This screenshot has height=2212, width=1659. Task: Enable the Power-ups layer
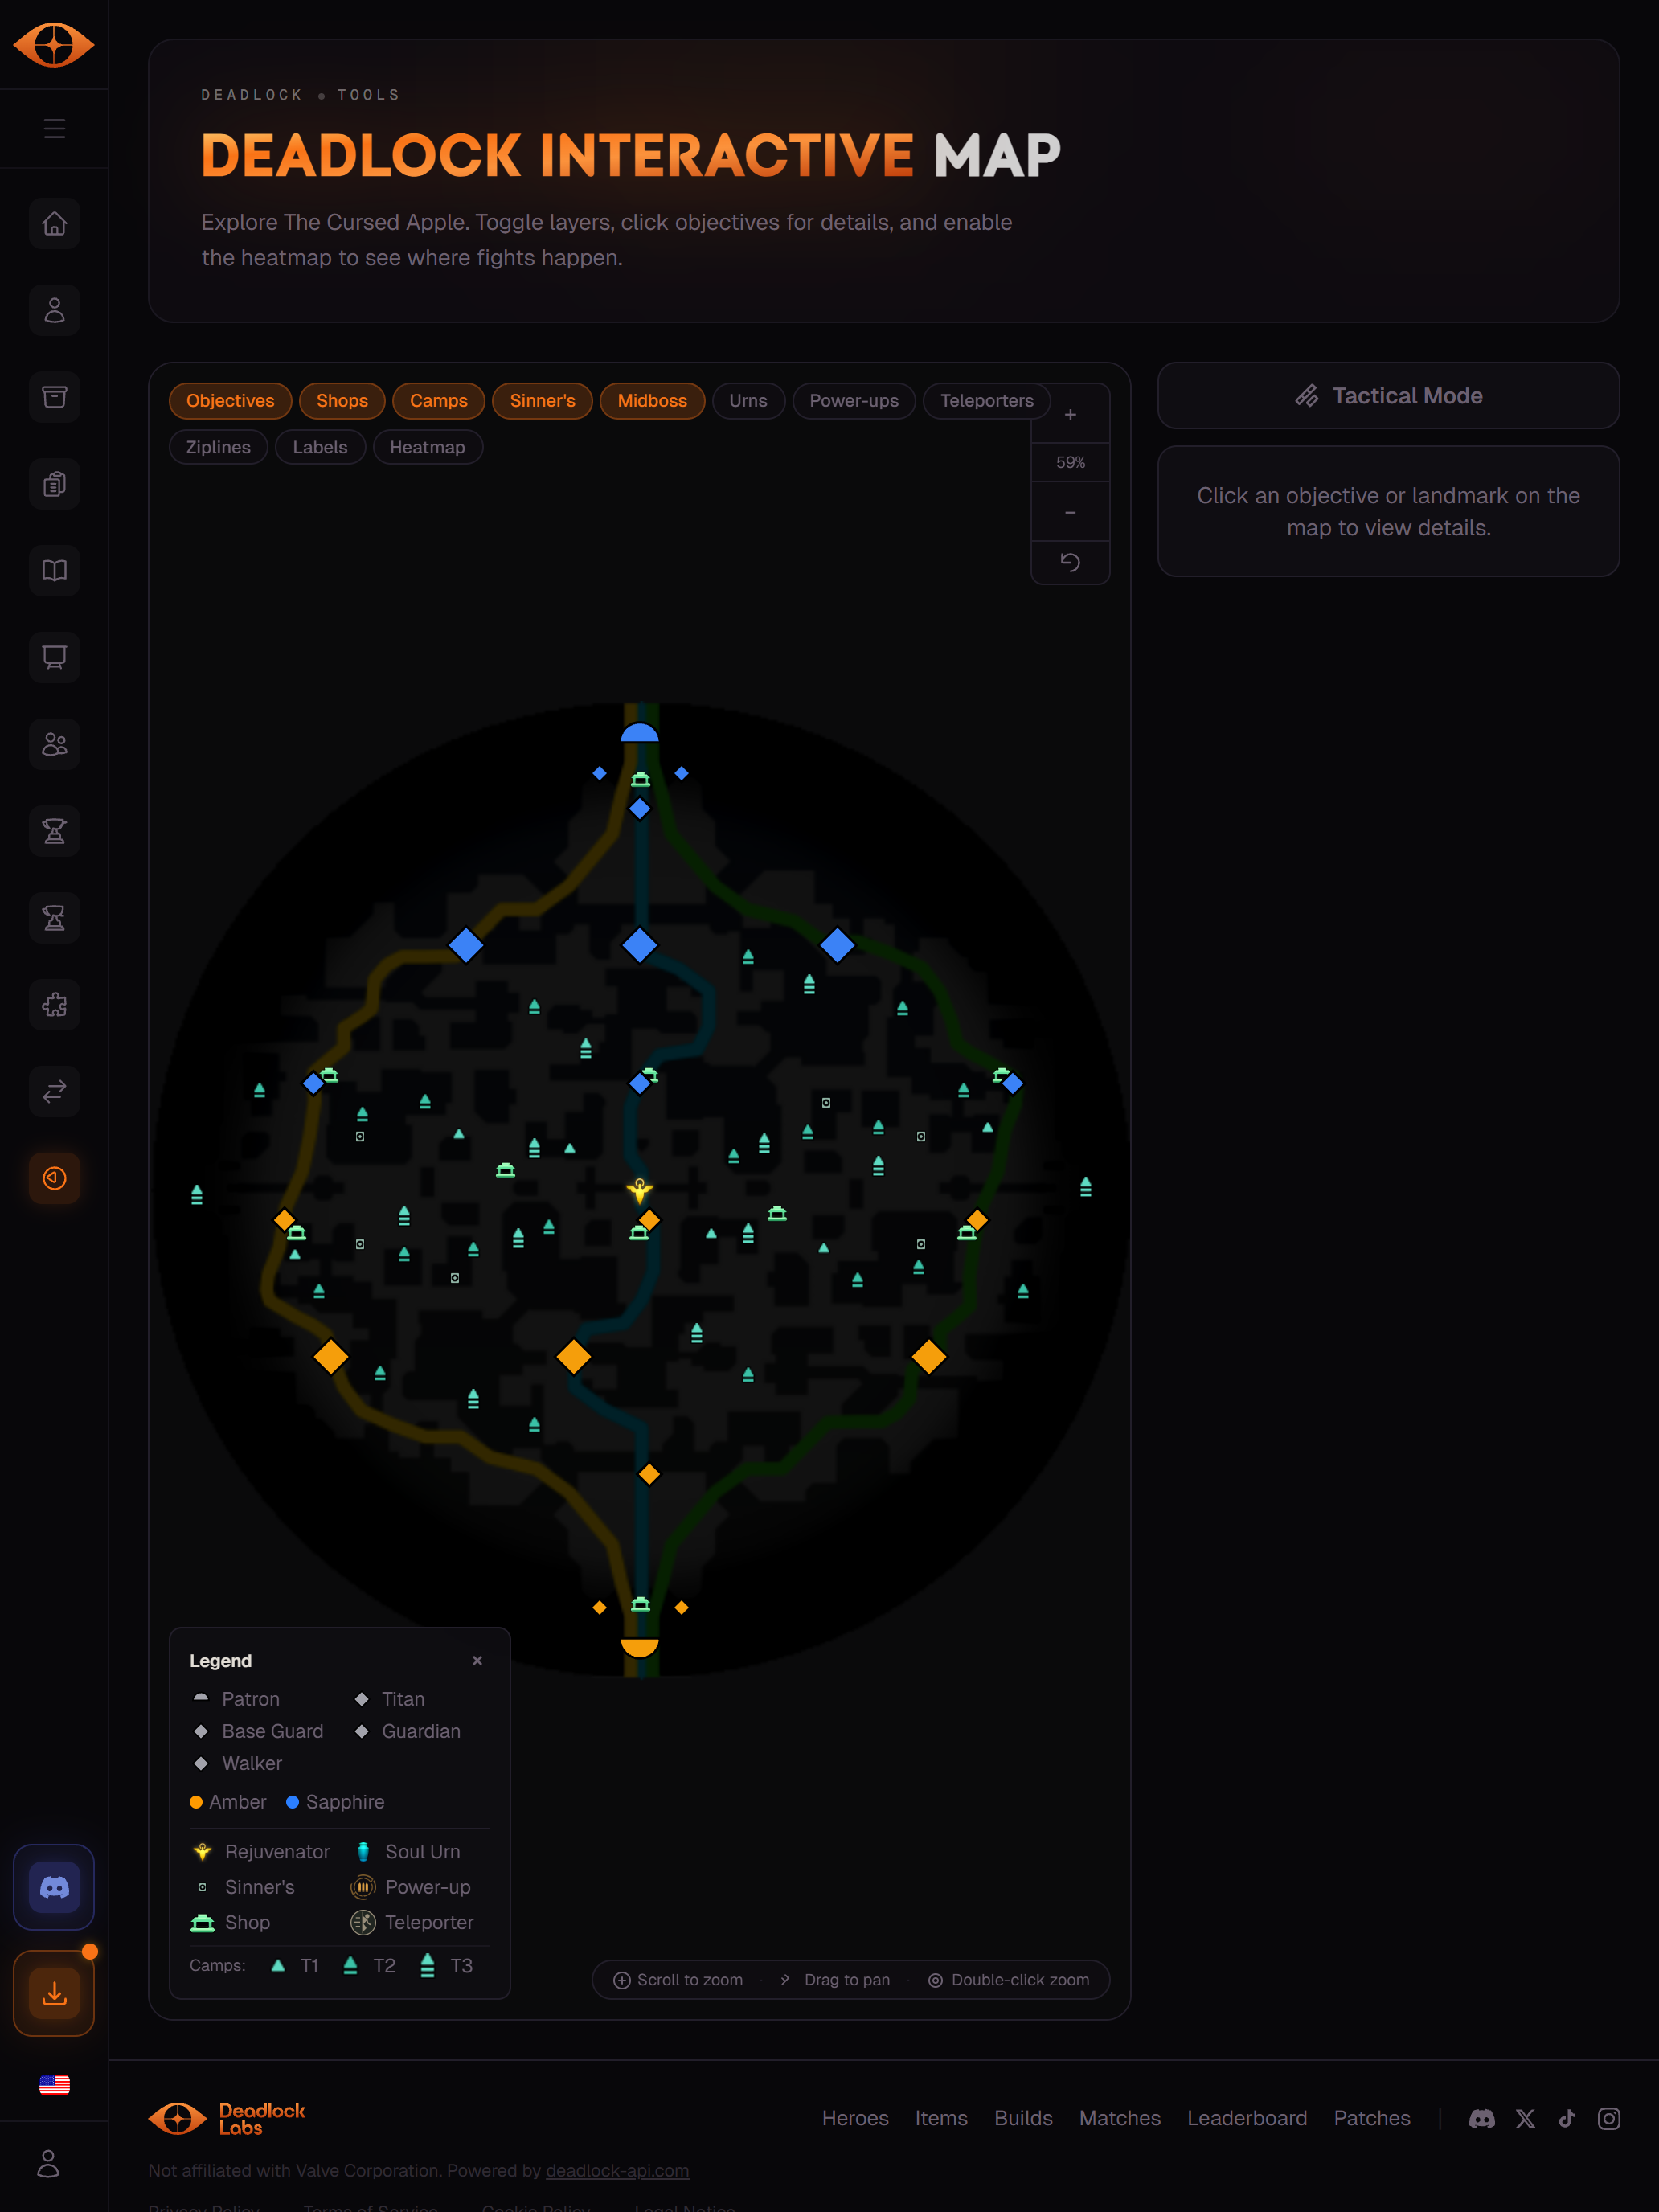854,400
